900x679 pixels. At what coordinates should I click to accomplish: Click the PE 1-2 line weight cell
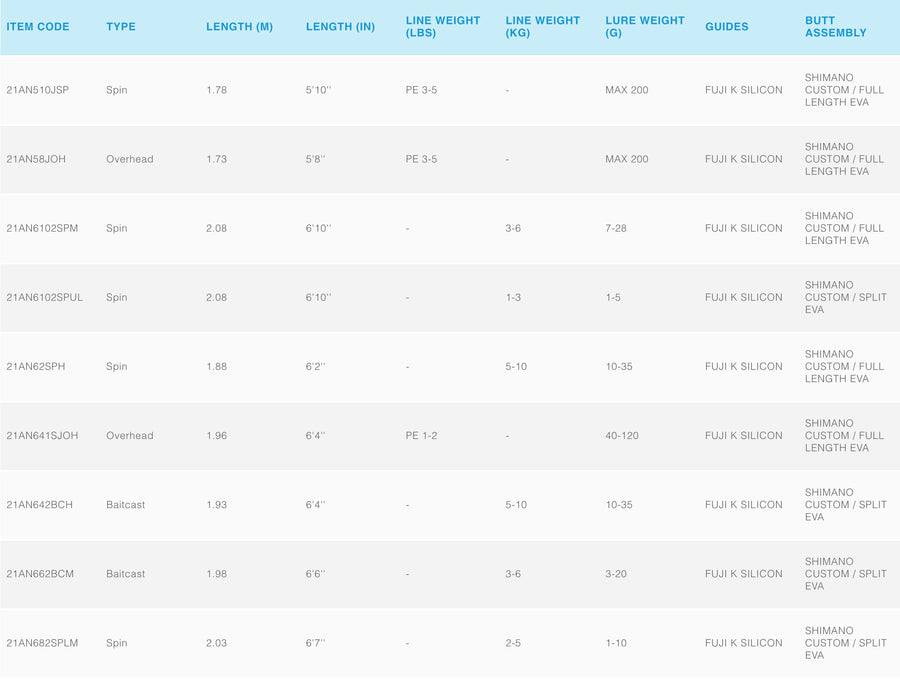(x=421, y=435)
